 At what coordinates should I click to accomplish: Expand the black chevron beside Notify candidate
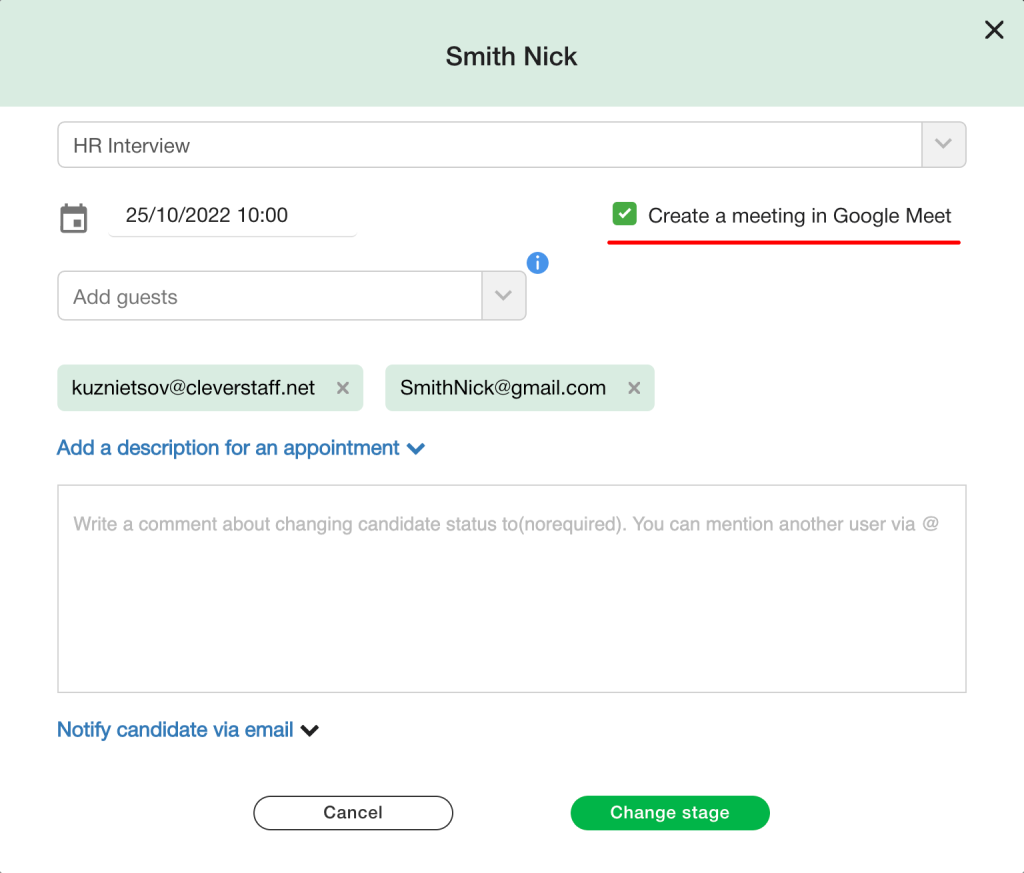pyautogui.click(x=310, y=731)
